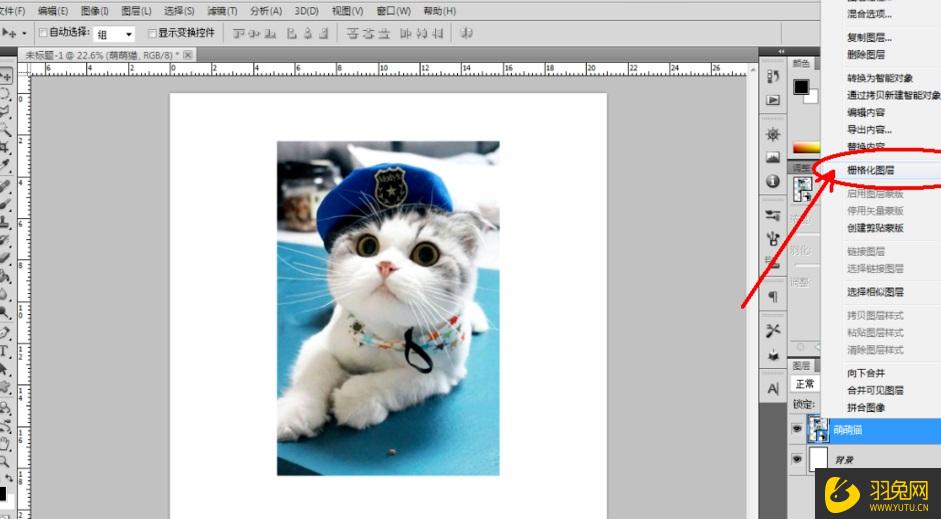941x519 pixels.
Task: Hide the 萌萌猫 layer via eye icon
Action: (797, 430)
